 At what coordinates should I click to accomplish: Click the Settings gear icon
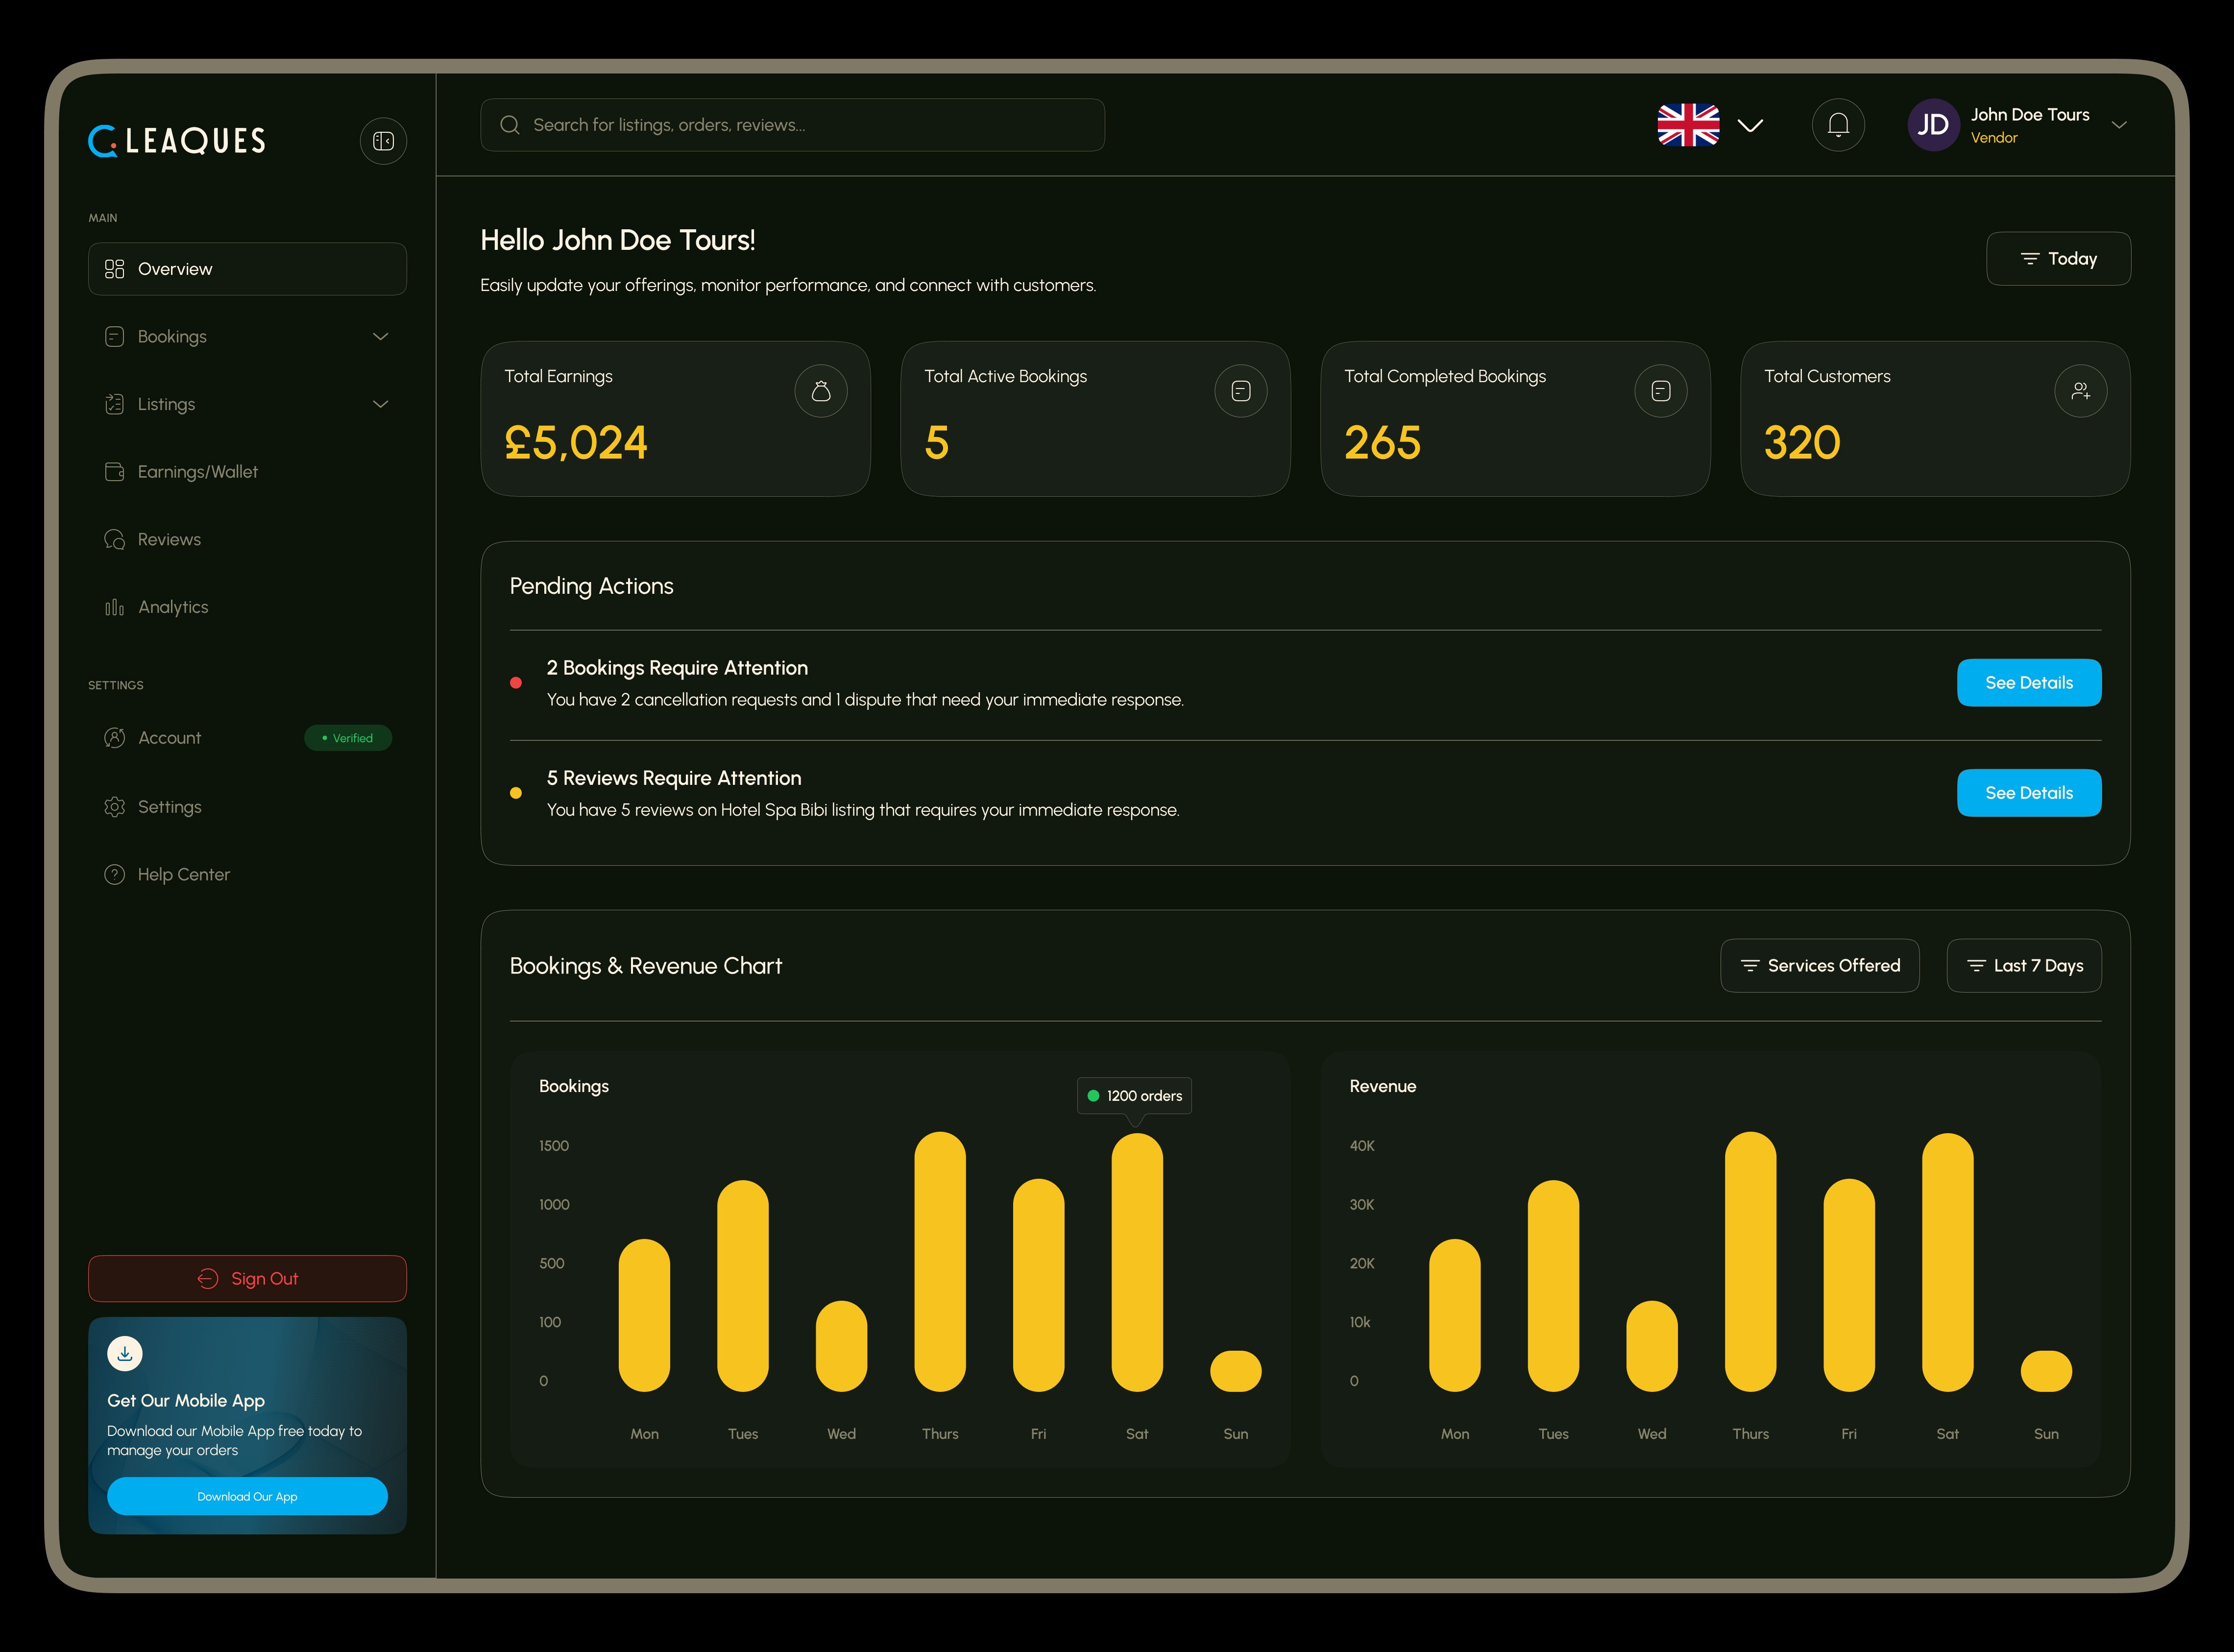(x=115, y=807)
